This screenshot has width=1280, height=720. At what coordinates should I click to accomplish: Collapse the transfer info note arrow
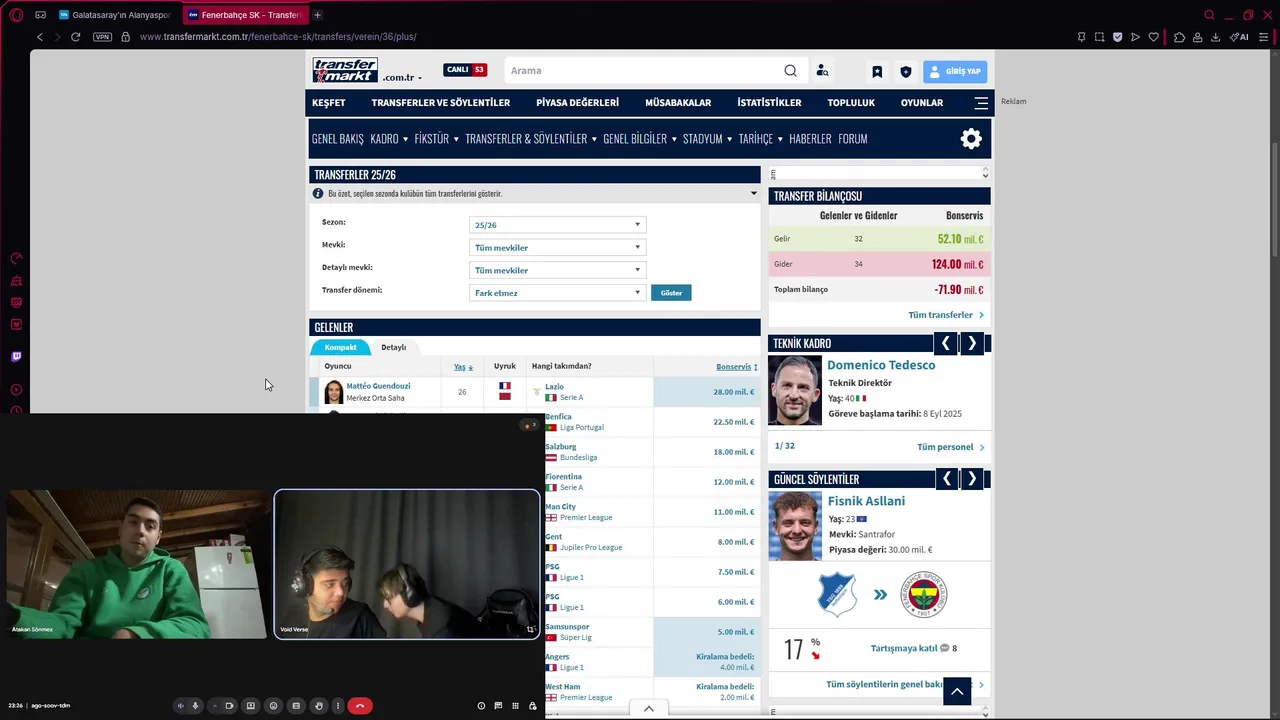[754, 193]
